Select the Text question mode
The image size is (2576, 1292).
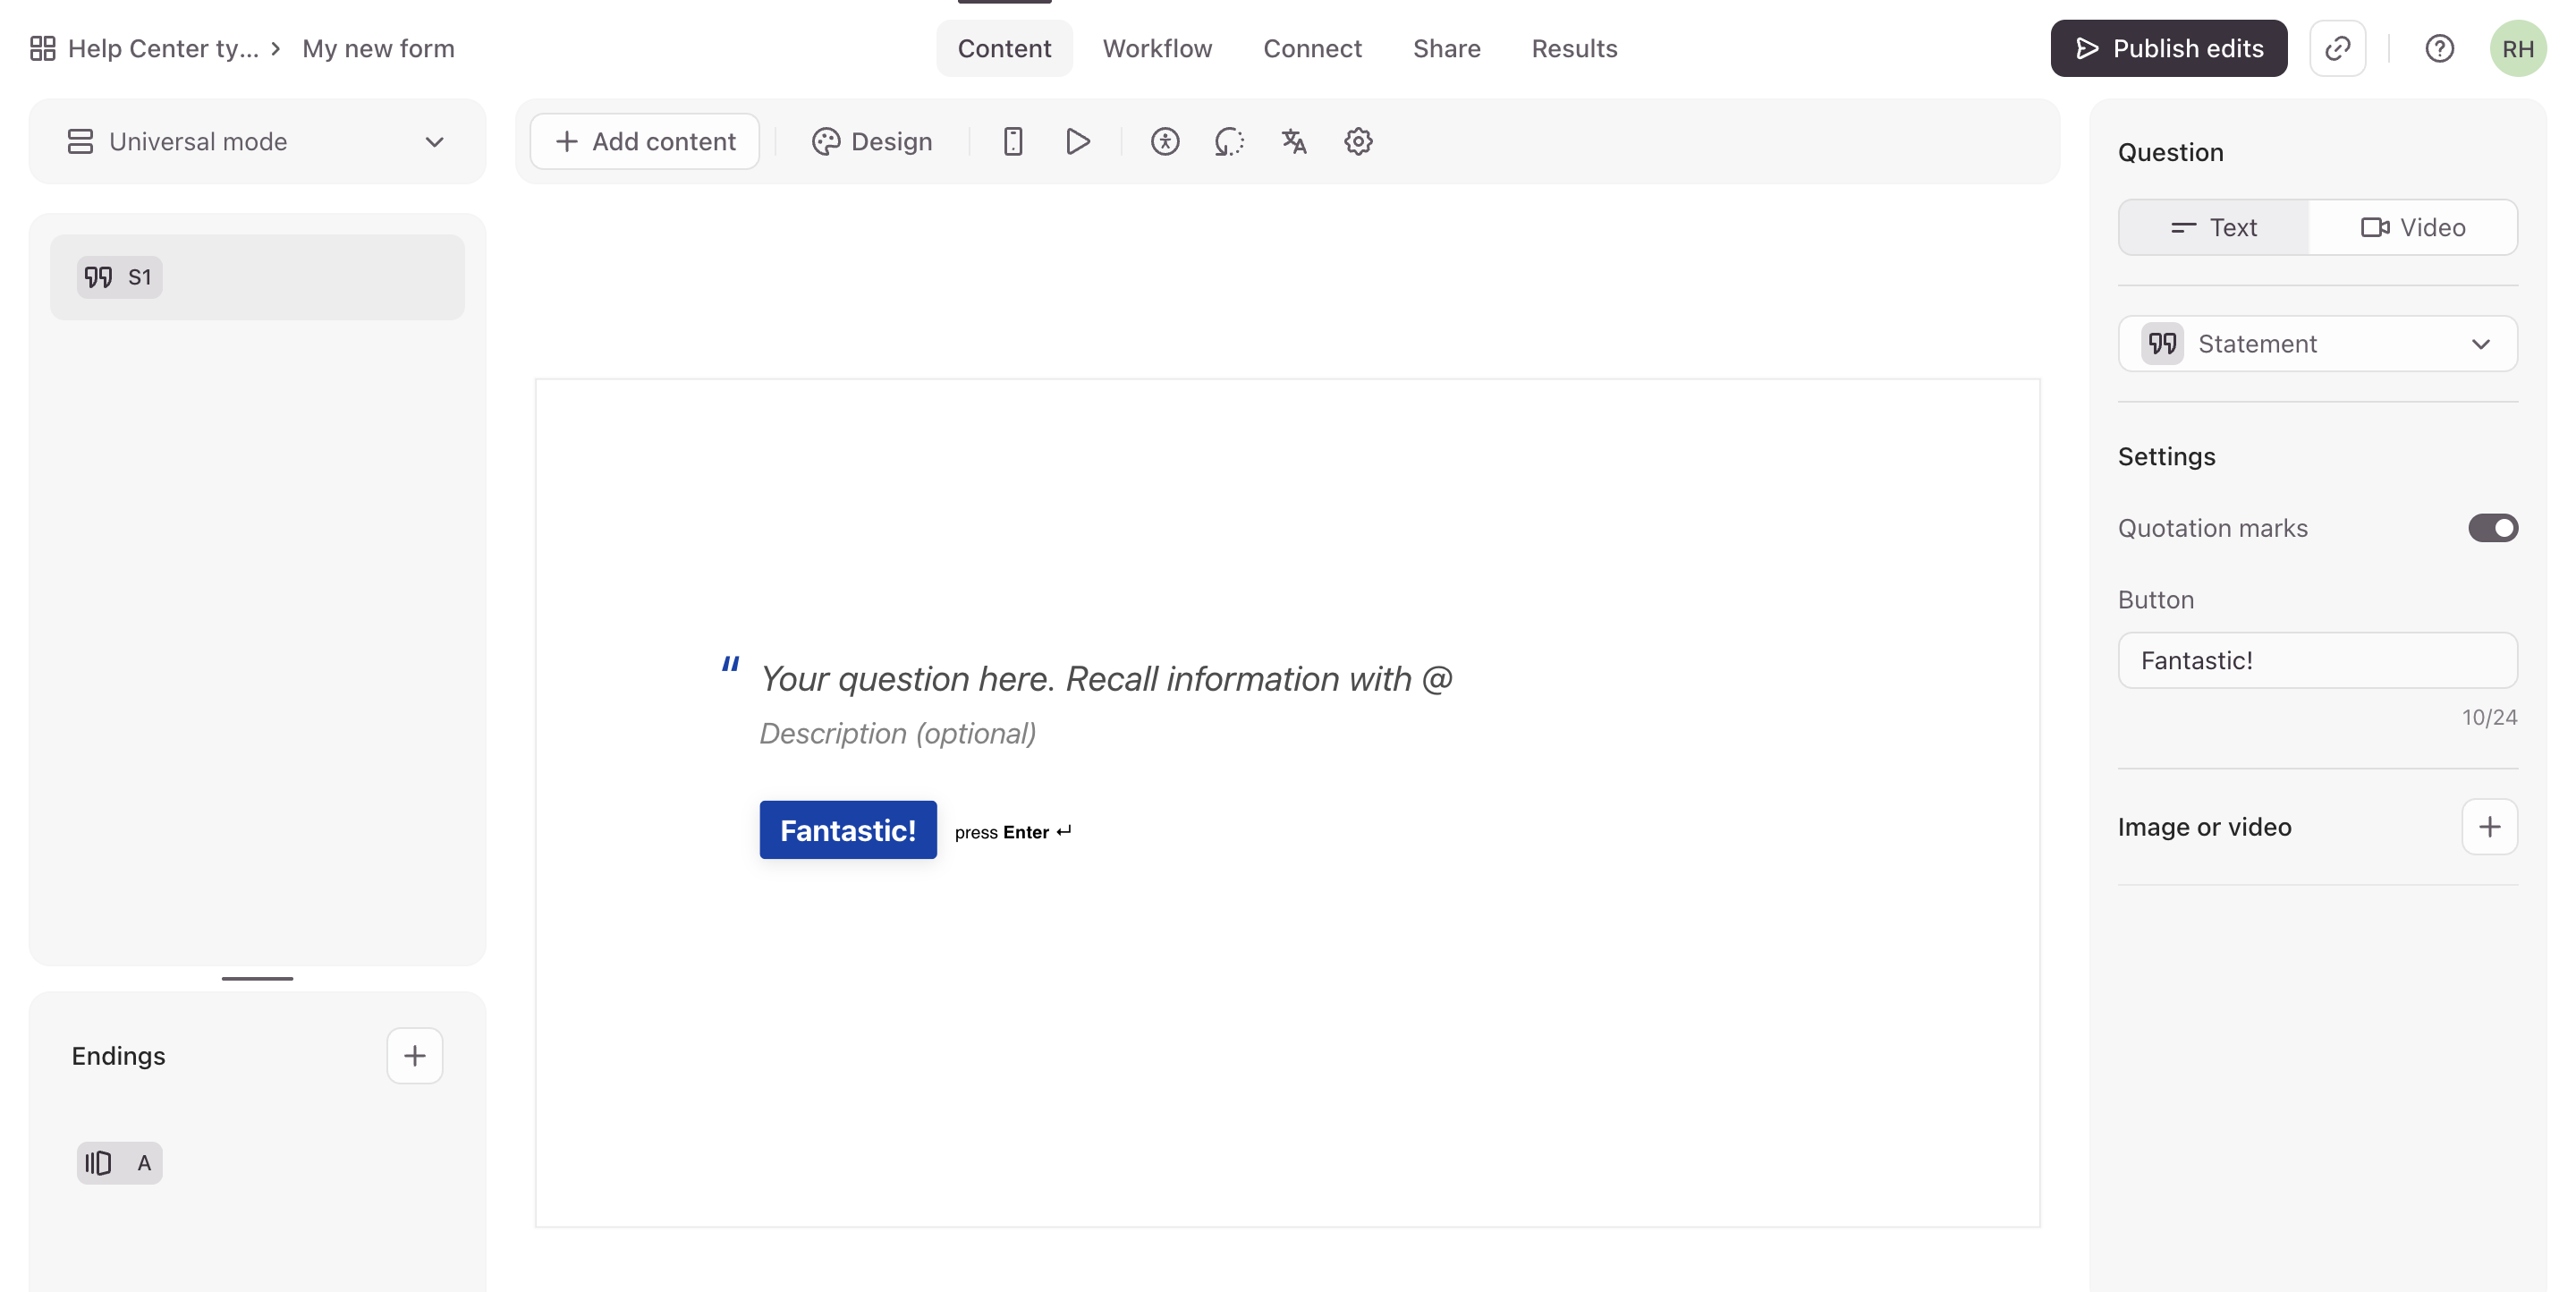[2214, 227]
